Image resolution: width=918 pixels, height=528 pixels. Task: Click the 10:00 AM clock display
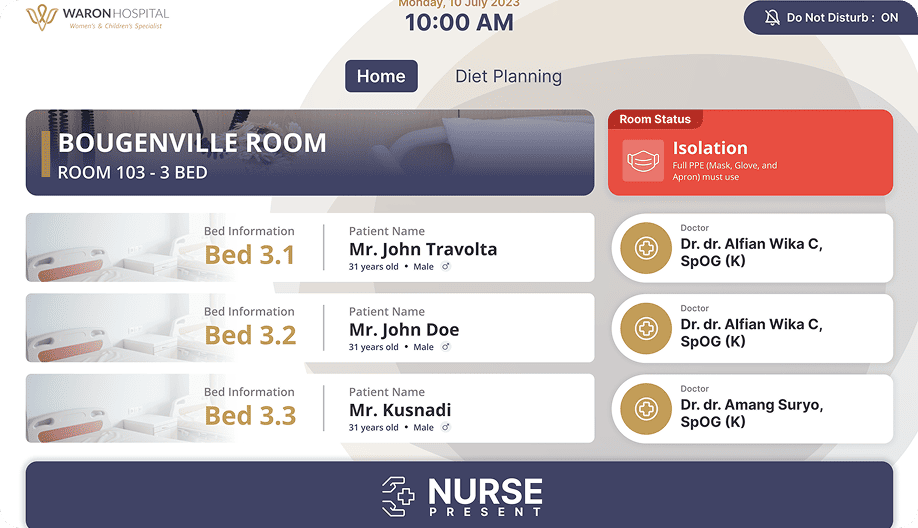459,22
